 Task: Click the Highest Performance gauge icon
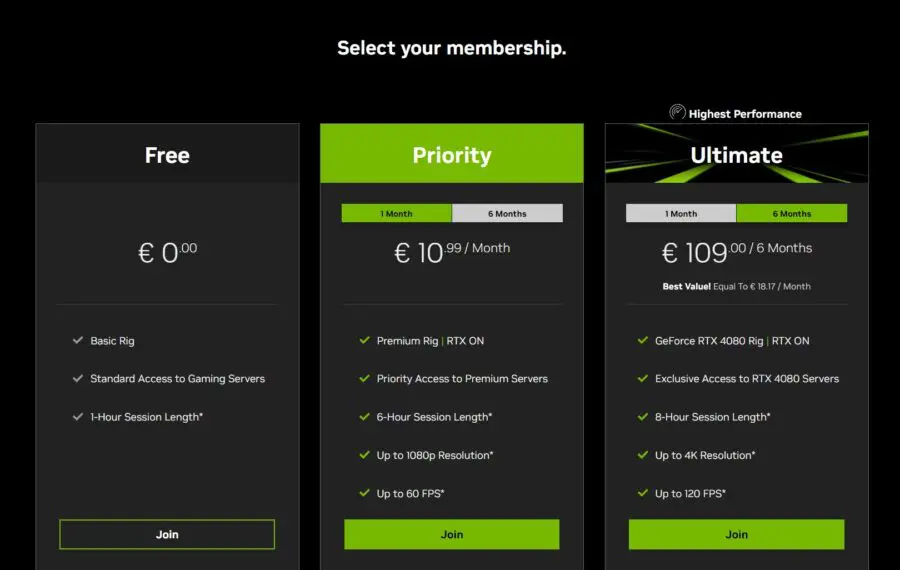(677, 113)
